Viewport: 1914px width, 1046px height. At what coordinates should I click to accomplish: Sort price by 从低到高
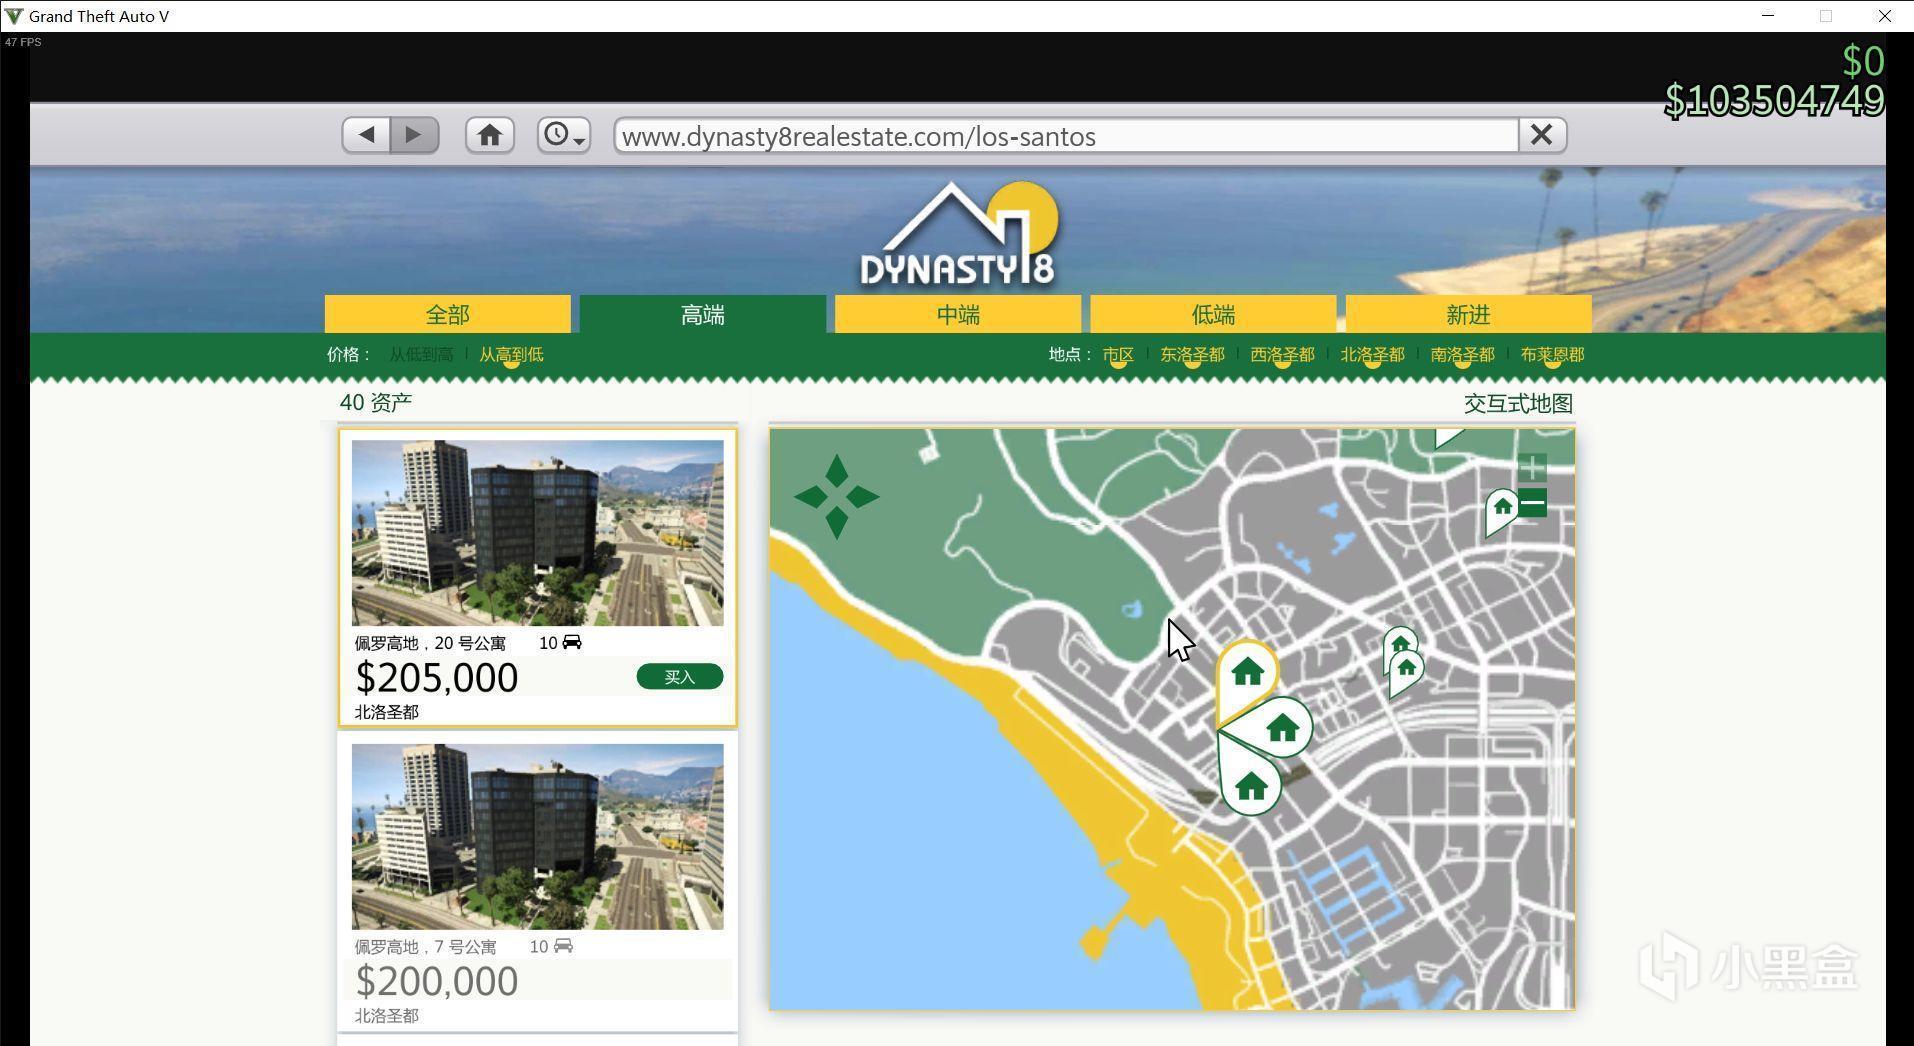421,355
